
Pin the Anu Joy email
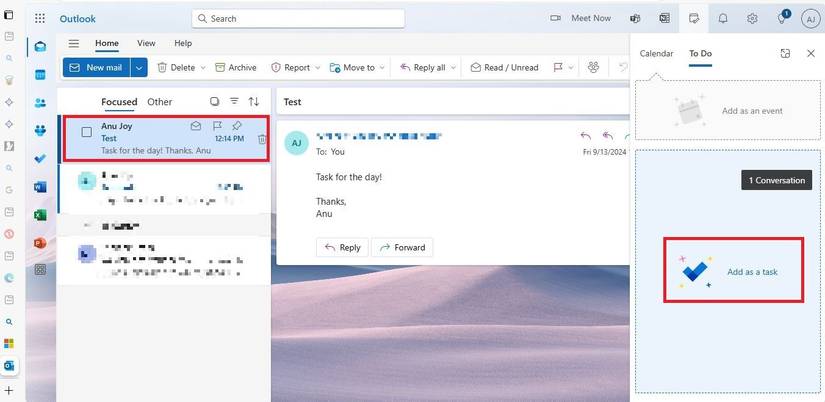pos(237,126)
